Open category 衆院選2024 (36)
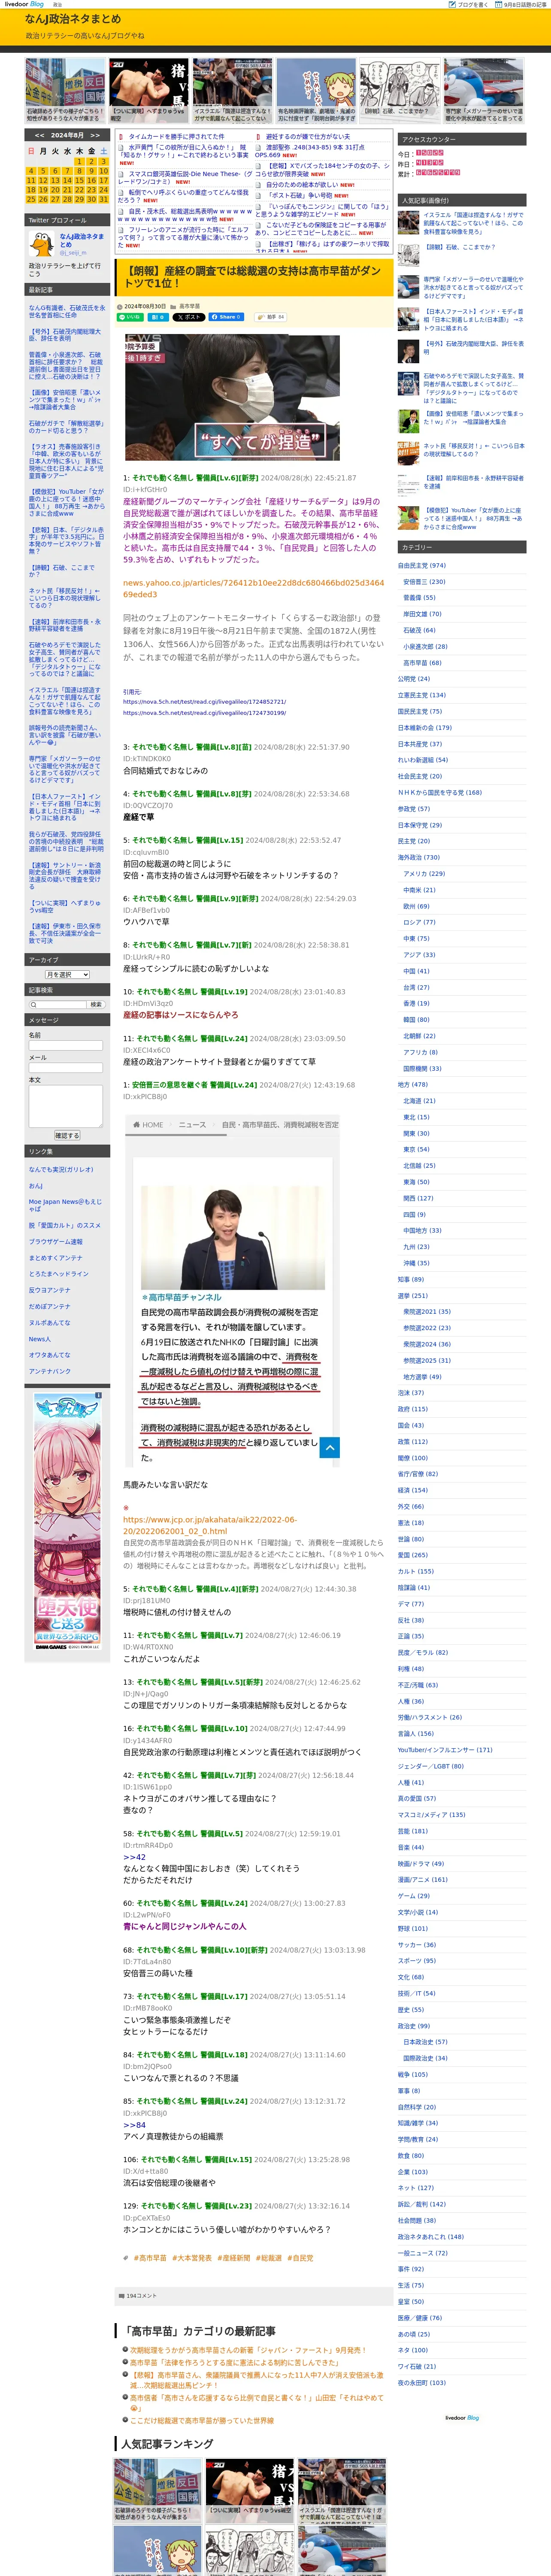The width and height of the screenshot is (551, 2576). pyautogui.click(x=427, y=1344)
